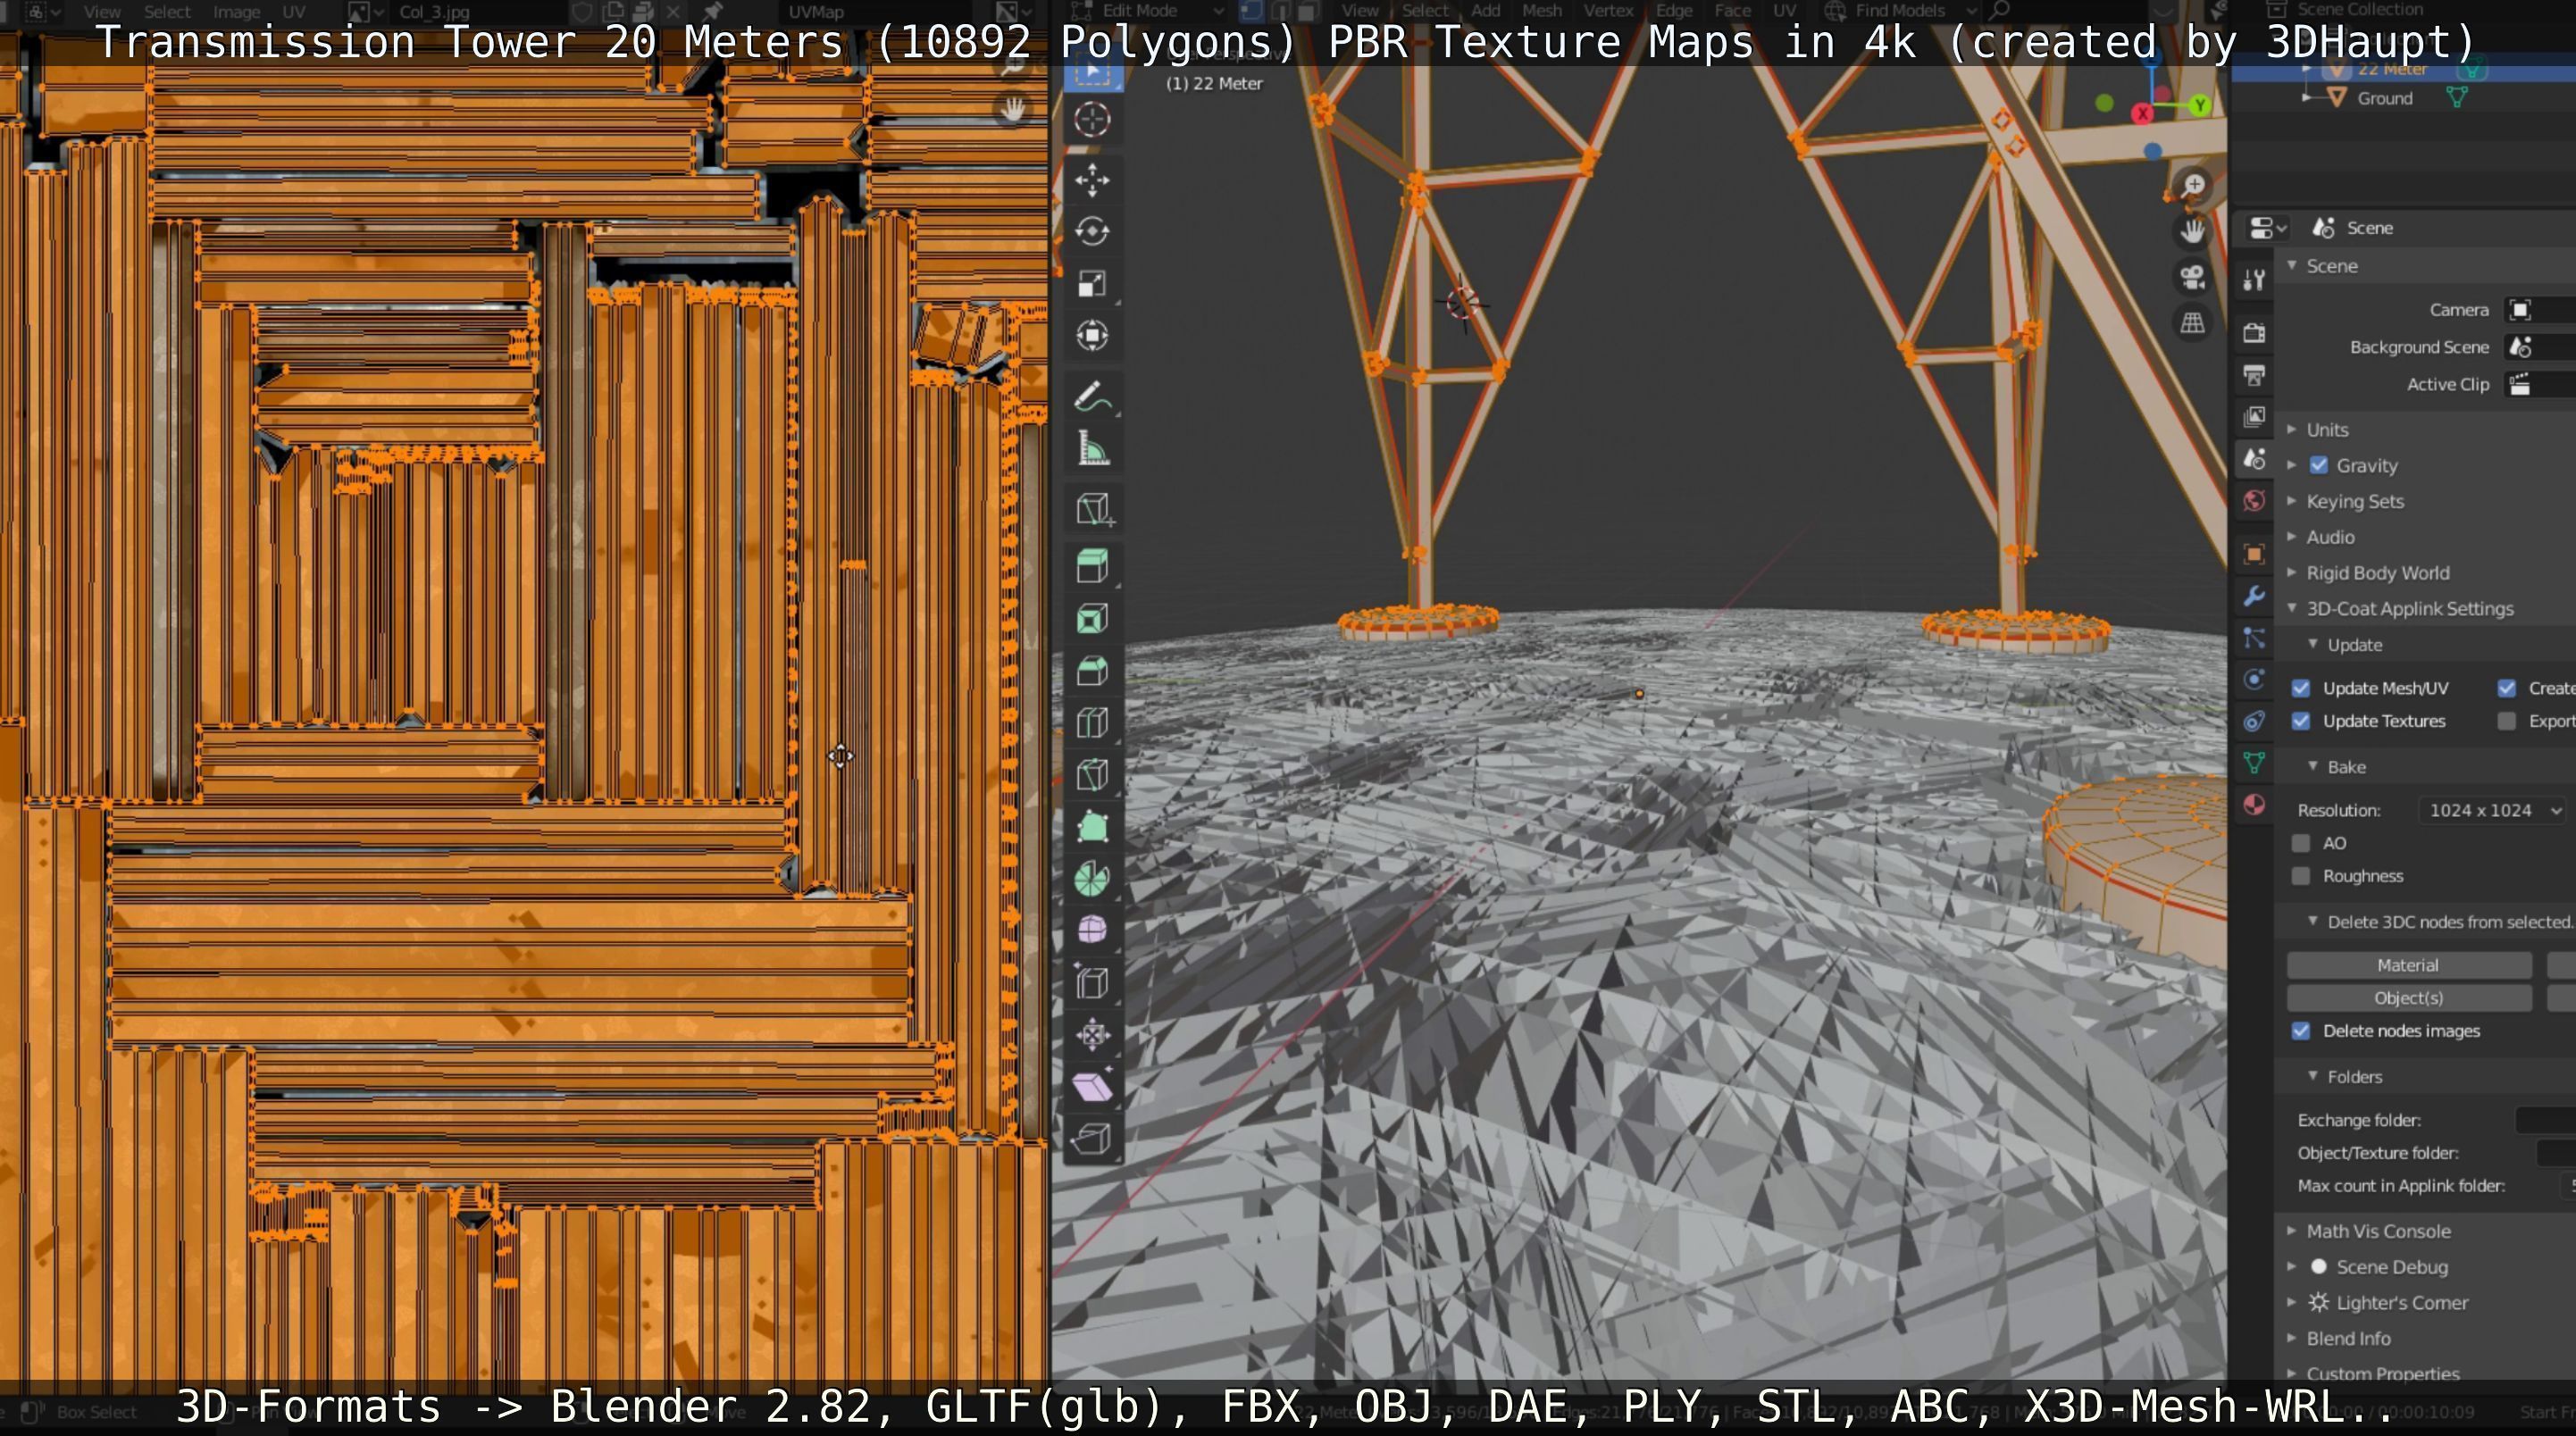Select the 3D Cursor tool
Screen dimensions: 2576x1436
1092,120
